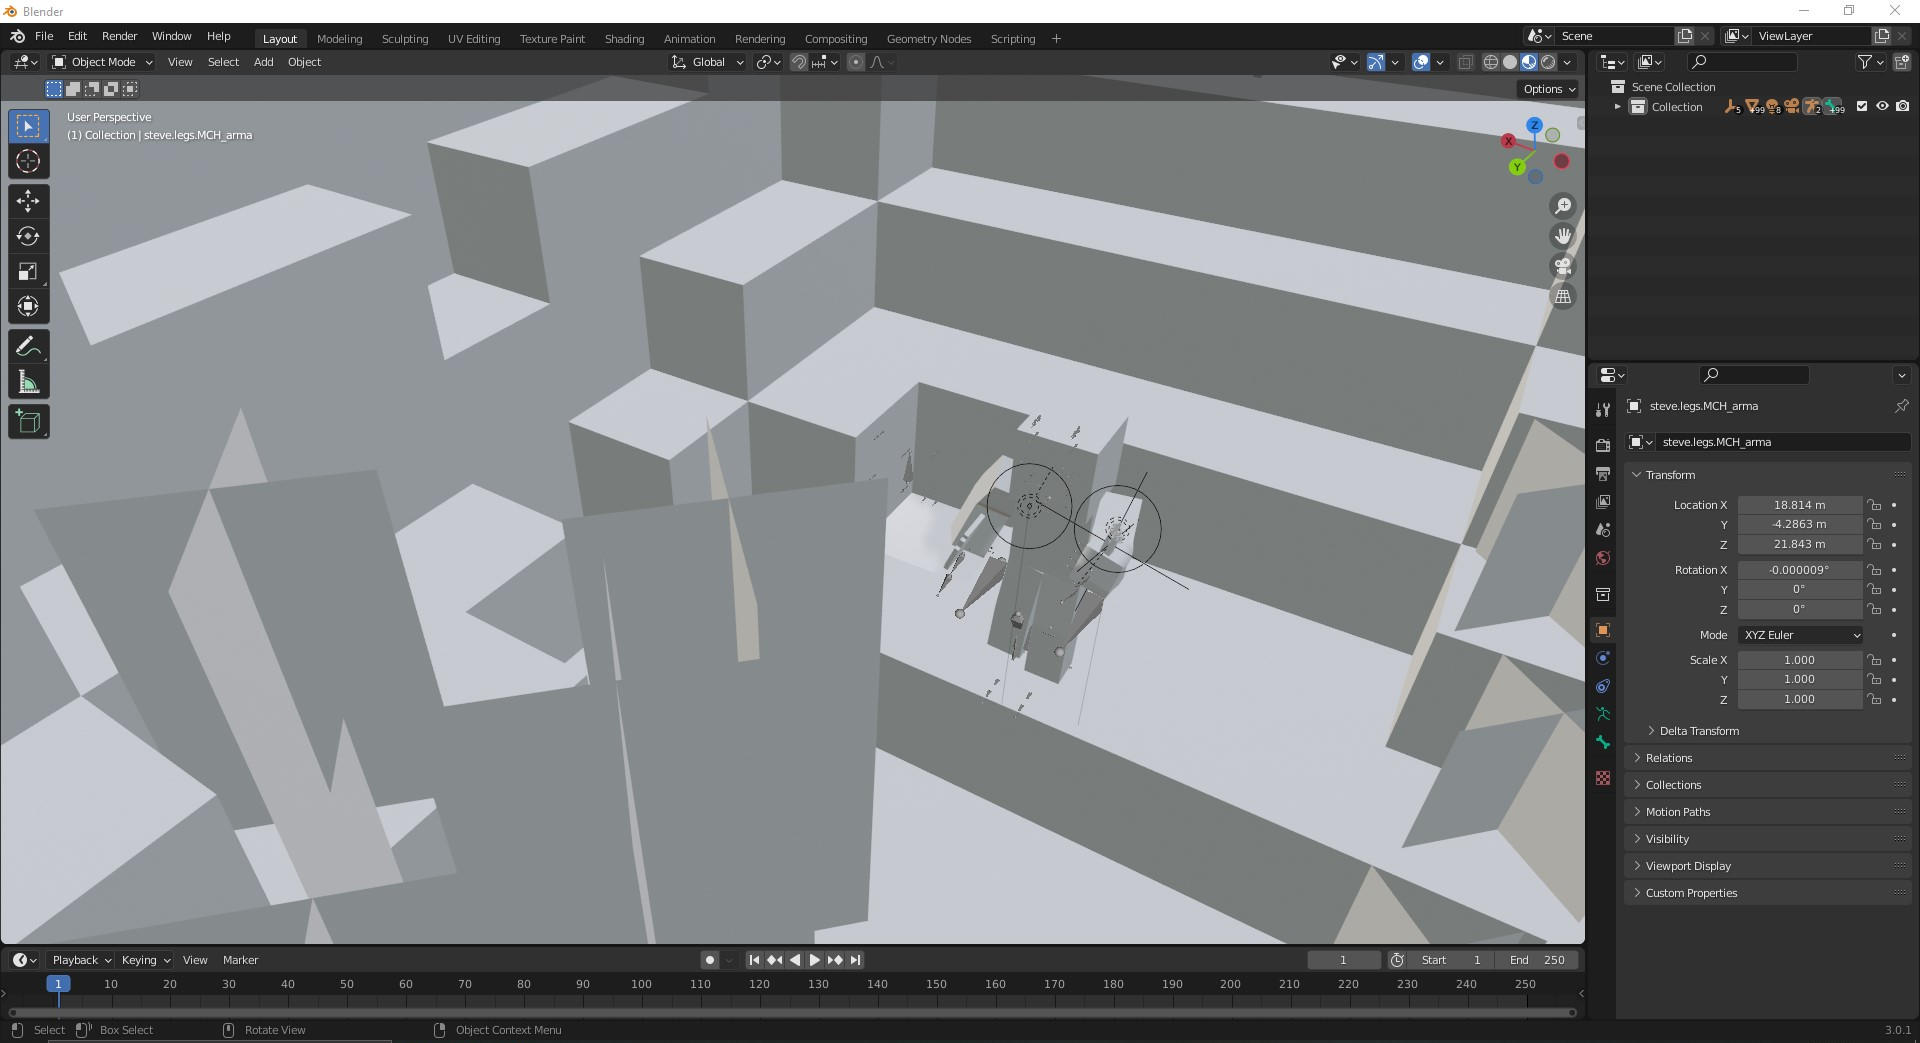Switch viewport to Rendered shading mode
The image size is (1920, 1043).
1546,61
